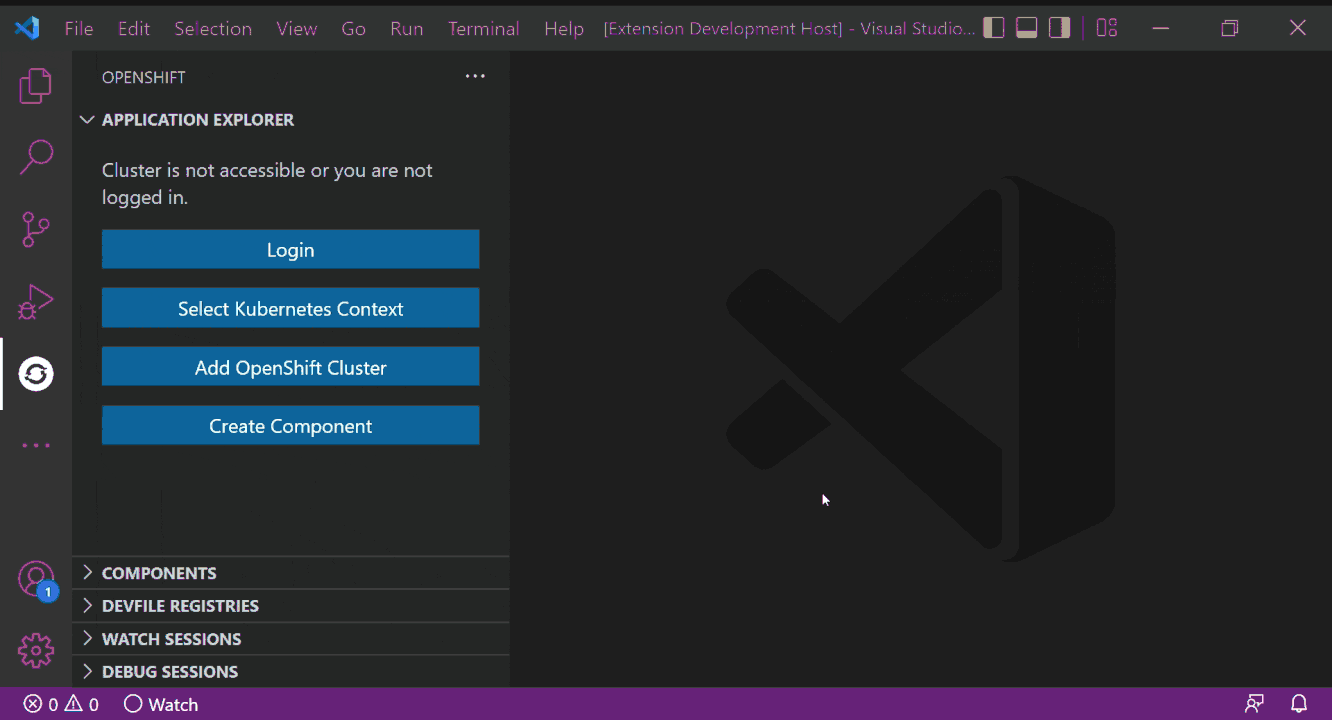Viewport: 1332px width, 720px height.
Task: Open the Run and Debug view
Action: [36, 302]
